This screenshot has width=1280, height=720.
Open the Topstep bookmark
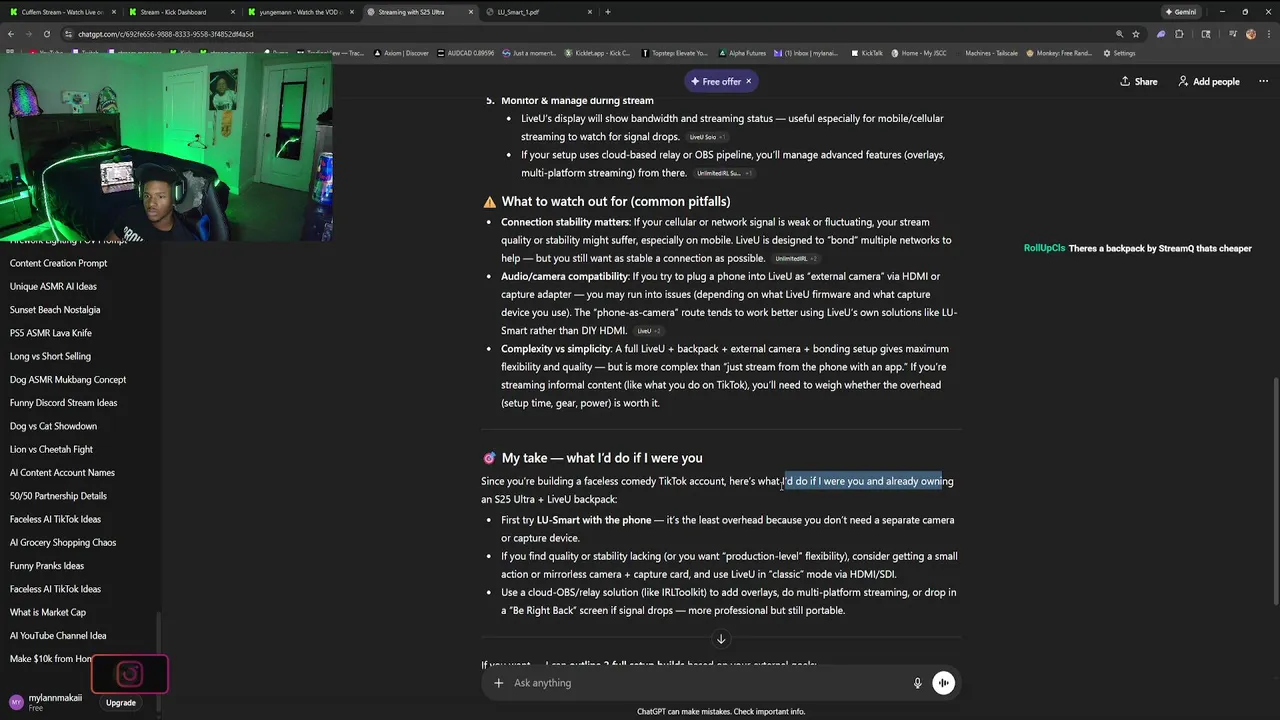click(x=674, y=53)
